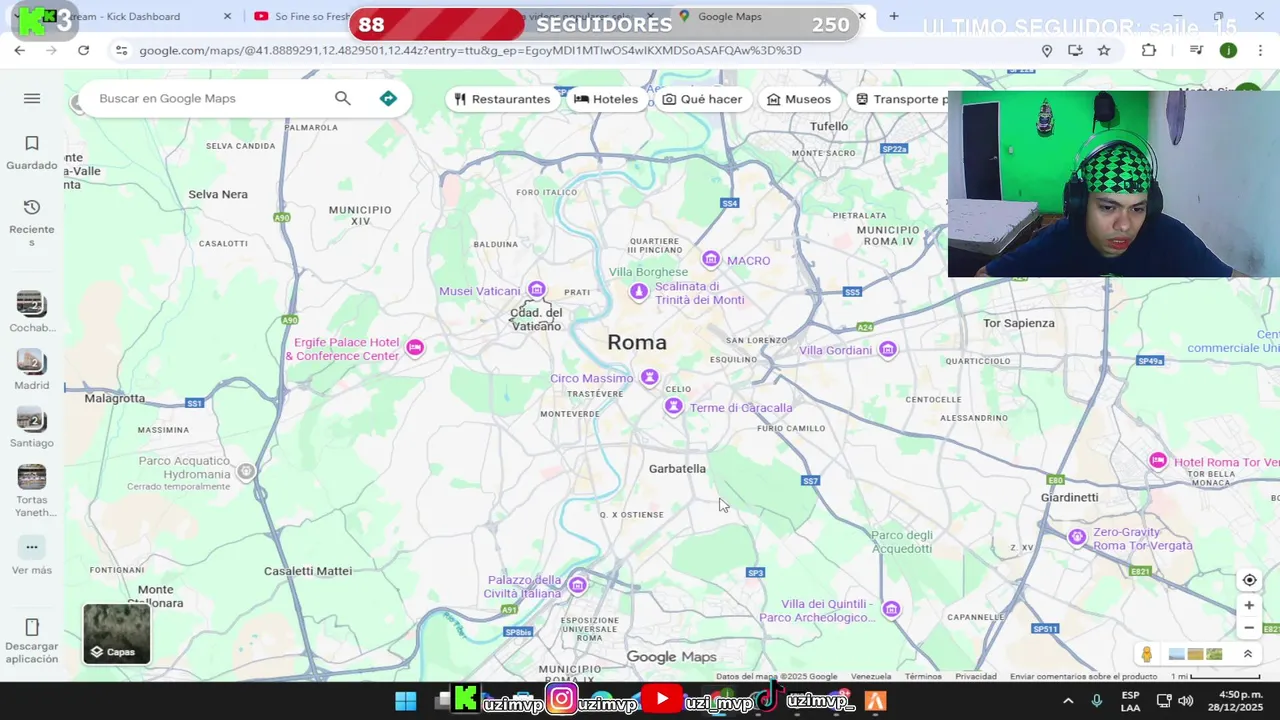
Task: Zoom out with the minus button
Action: coord(1249,628)
